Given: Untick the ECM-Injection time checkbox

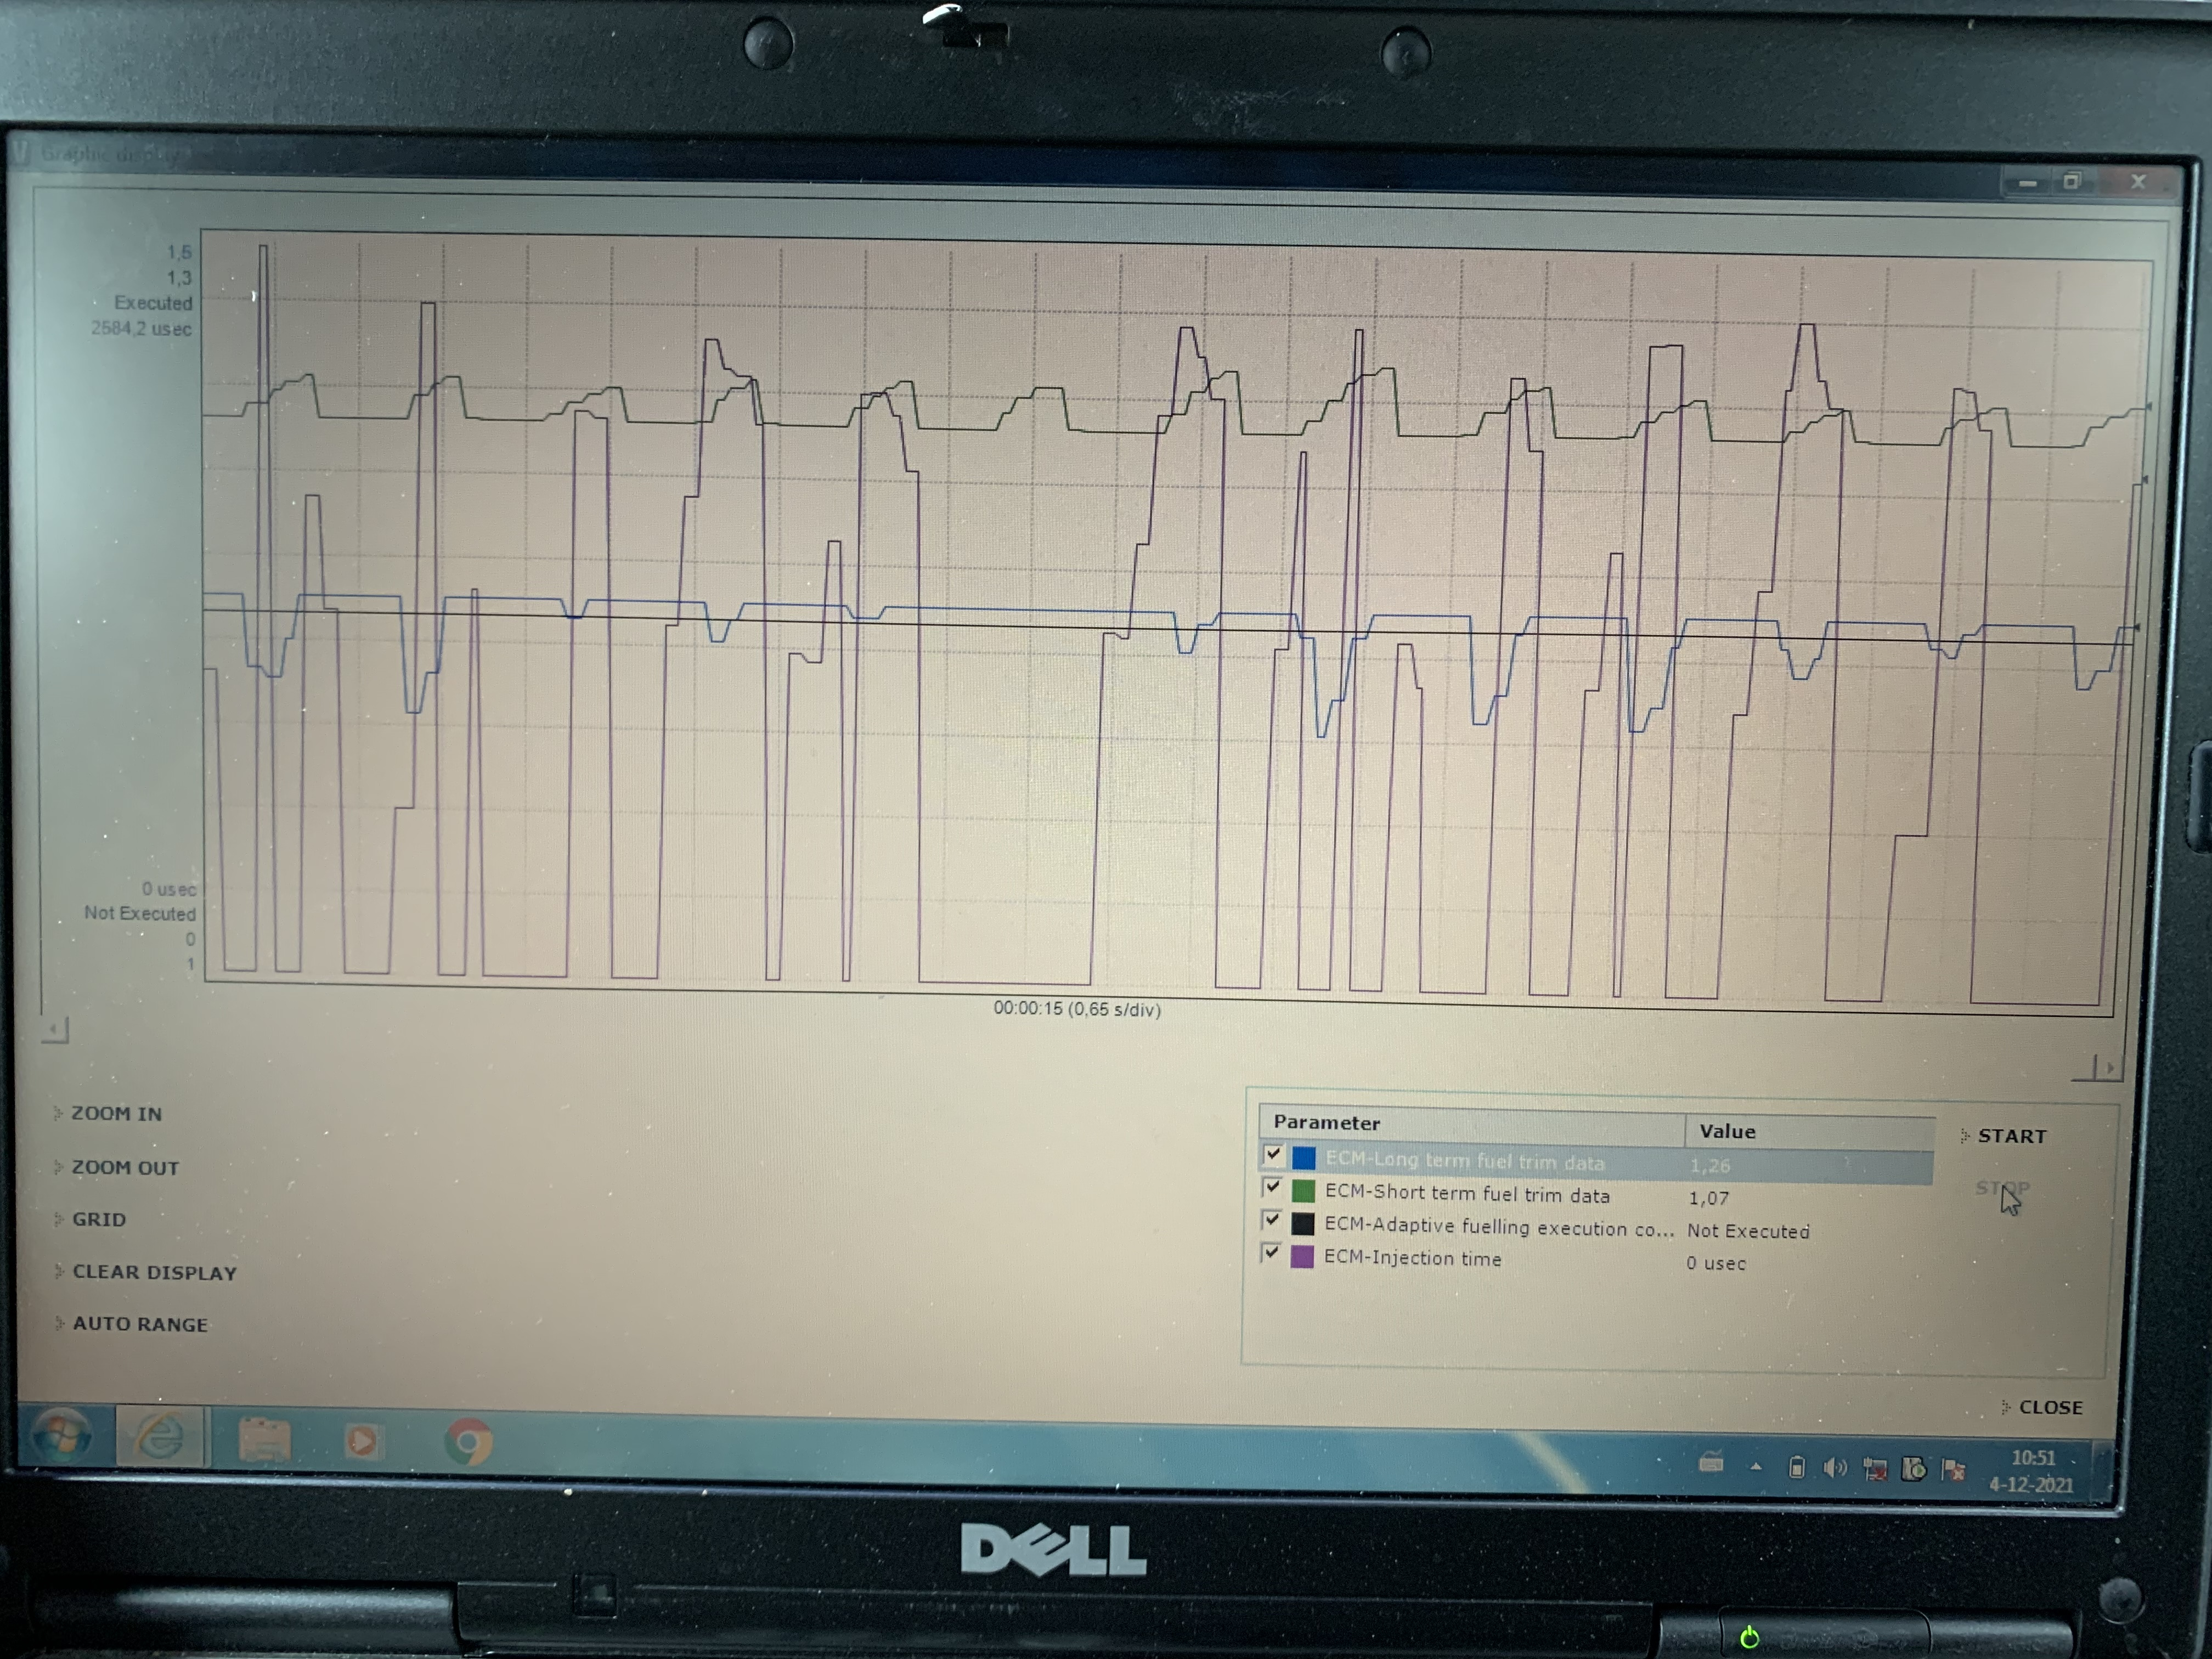Looking at the screenshot, I should (x=1271, y=1252).
